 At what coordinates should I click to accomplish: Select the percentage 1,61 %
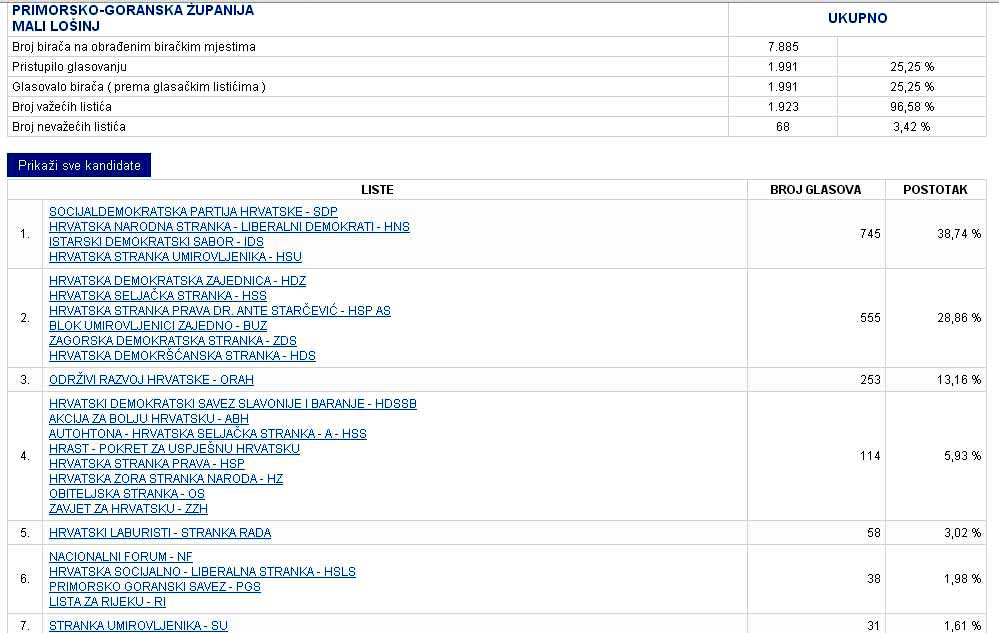[x=963, y=626]
